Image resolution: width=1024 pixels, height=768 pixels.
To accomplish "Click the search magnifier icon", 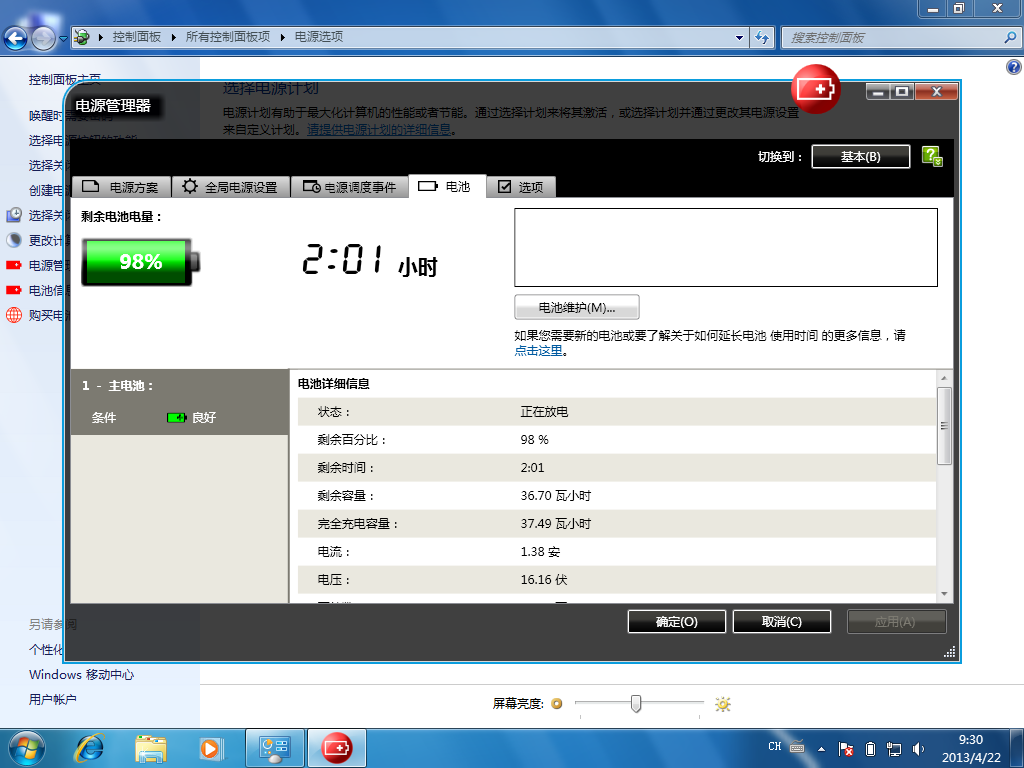I will [1010, 37].
